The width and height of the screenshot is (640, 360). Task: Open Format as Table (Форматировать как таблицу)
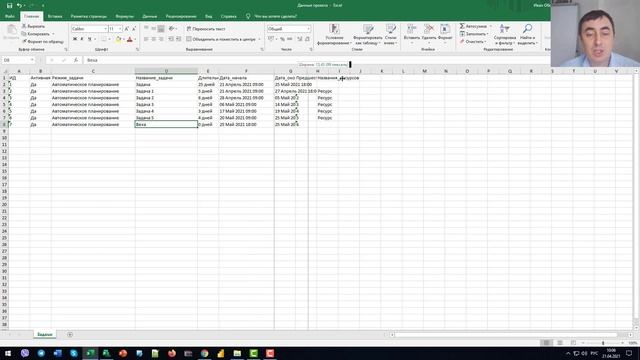(x=367, y=34)
